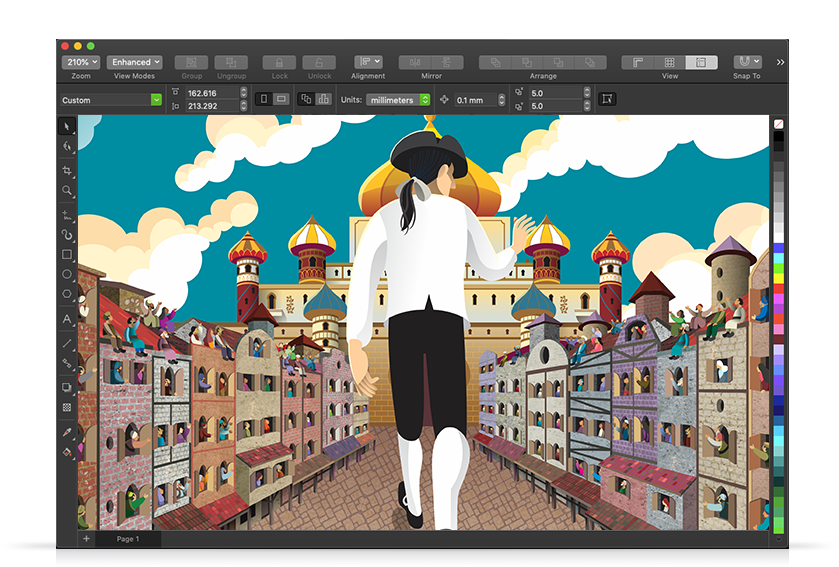839x567 pixels.
Task: Click the second Arrange order button
Action: pyautogui.click(x=527, y=62)
